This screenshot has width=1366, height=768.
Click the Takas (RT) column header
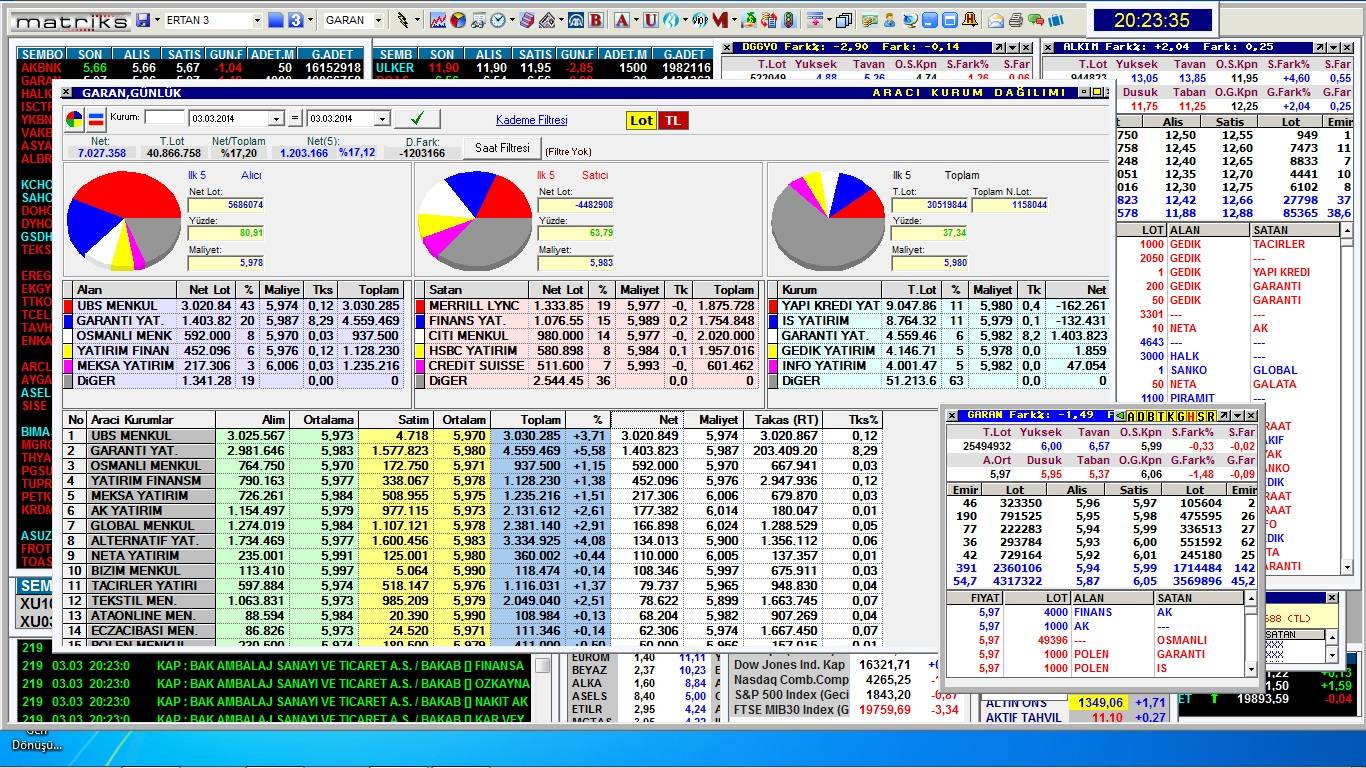point(784,420)
